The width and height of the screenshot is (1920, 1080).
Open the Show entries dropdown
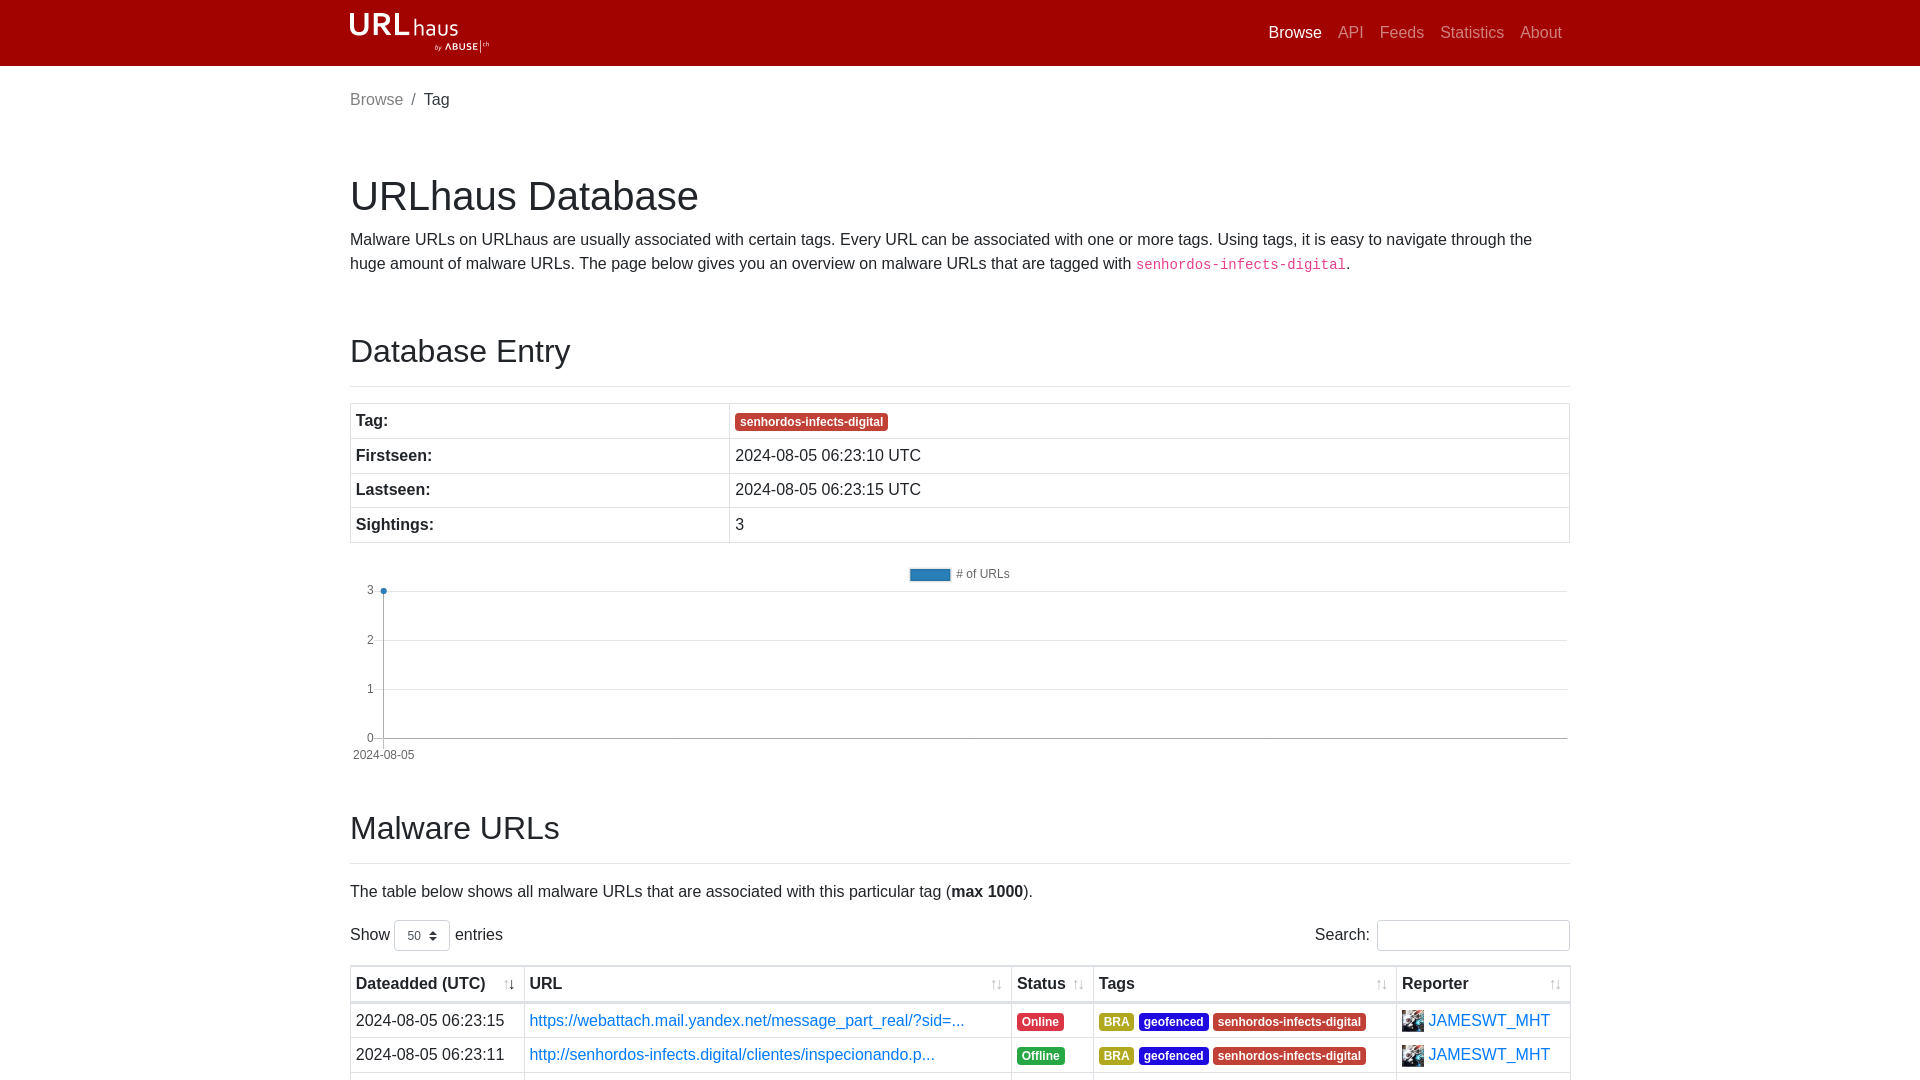click(421, 936)
